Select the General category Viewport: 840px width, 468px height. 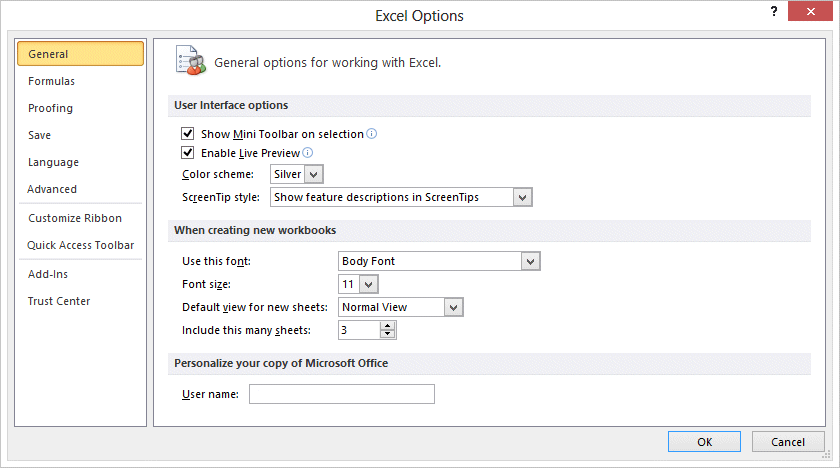point(80,54)
